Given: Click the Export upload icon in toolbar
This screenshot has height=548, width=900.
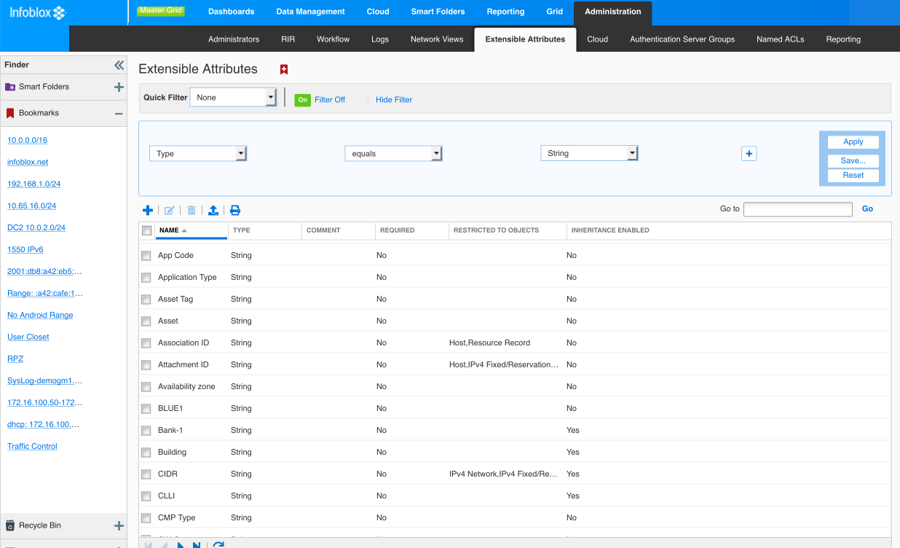Looking at the screenshot, I should pyautogui.click(x=213, y=210).
